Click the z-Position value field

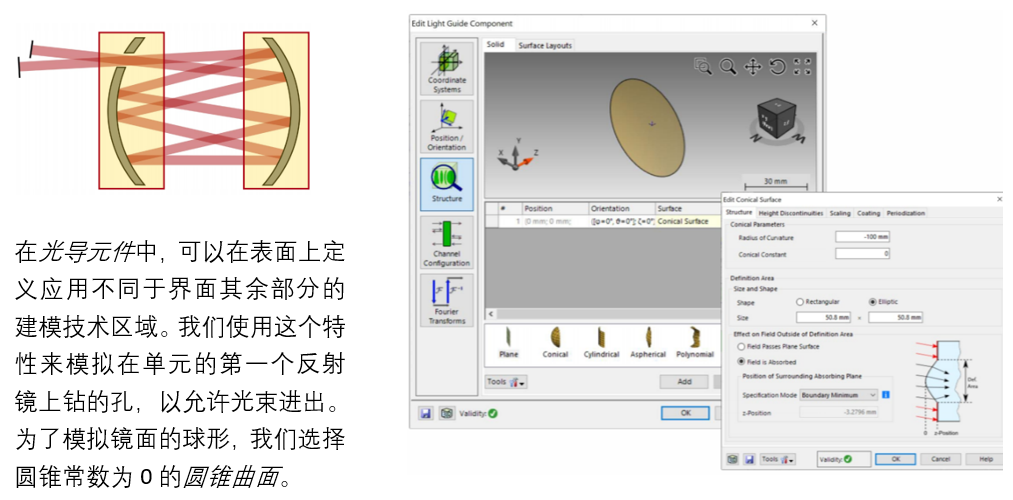tap(839, 412)
